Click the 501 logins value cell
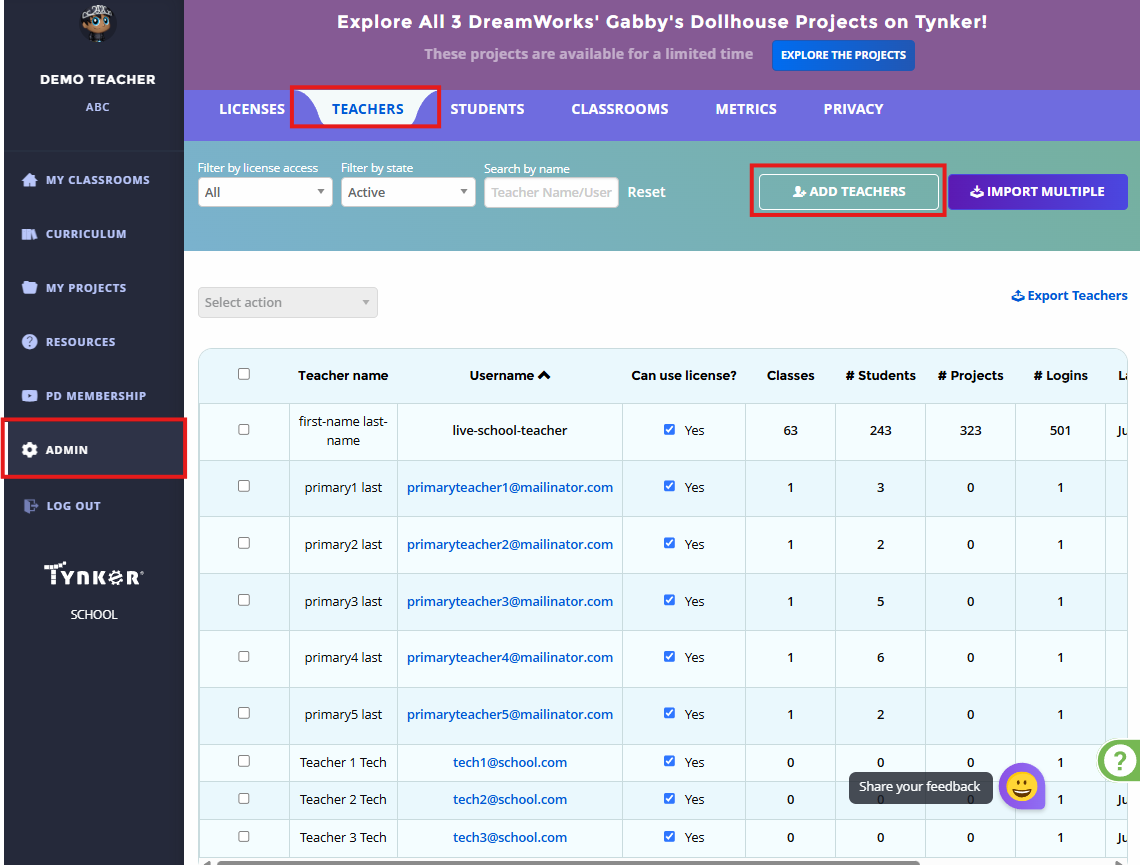This screenshot has height=865, width=1140. 1060,430
